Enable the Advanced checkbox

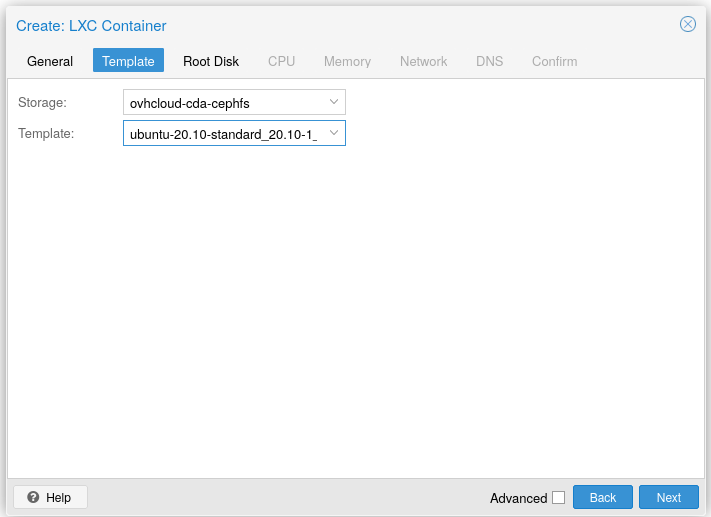(558, 497)
